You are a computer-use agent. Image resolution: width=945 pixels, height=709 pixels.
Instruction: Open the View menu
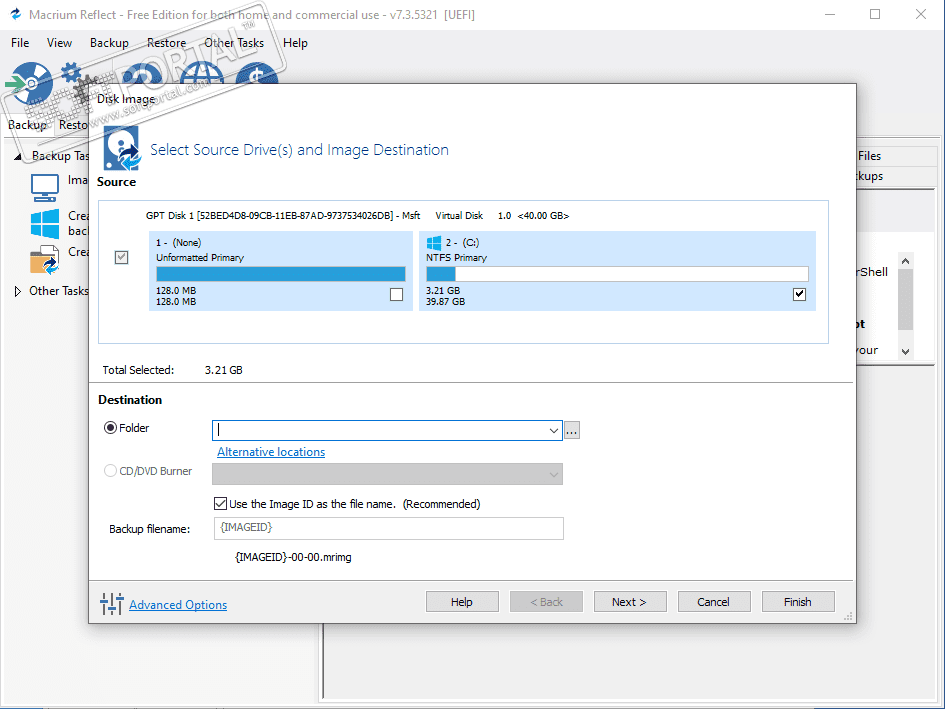pos(59,43)
